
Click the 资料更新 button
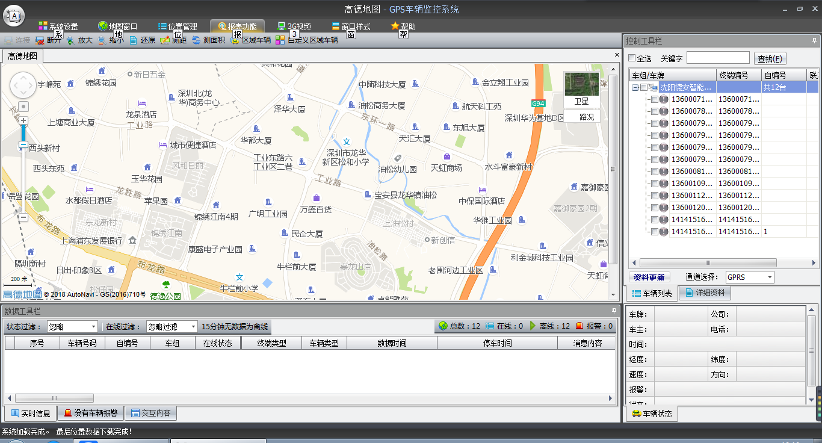point(649,276)
